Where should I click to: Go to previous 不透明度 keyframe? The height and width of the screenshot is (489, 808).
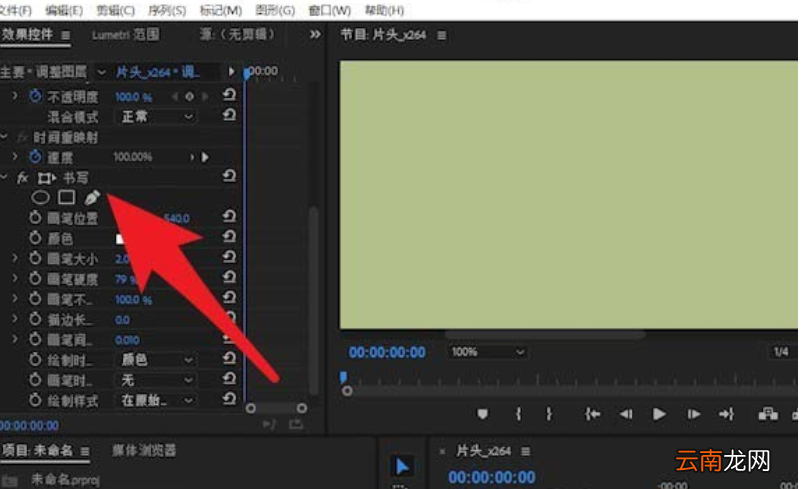(174, 96)
